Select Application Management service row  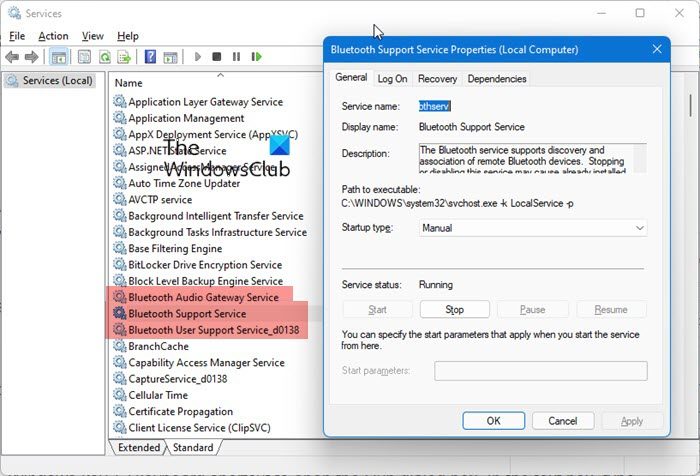coord(179,118)
